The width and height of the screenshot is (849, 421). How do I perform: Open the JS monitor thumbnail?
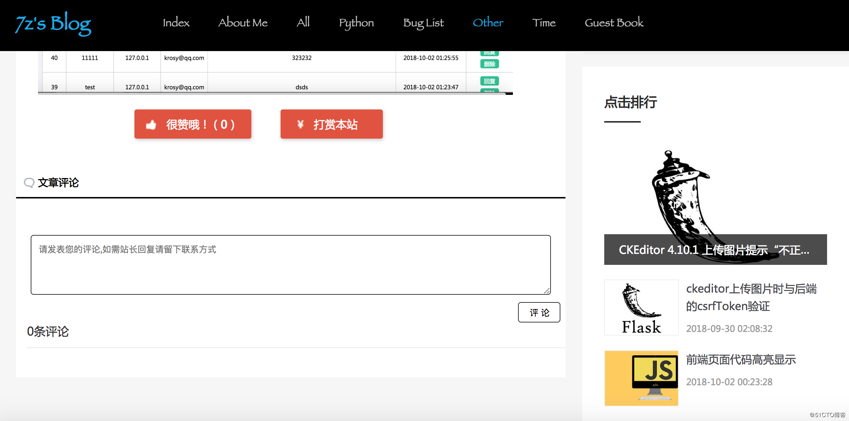641,378
